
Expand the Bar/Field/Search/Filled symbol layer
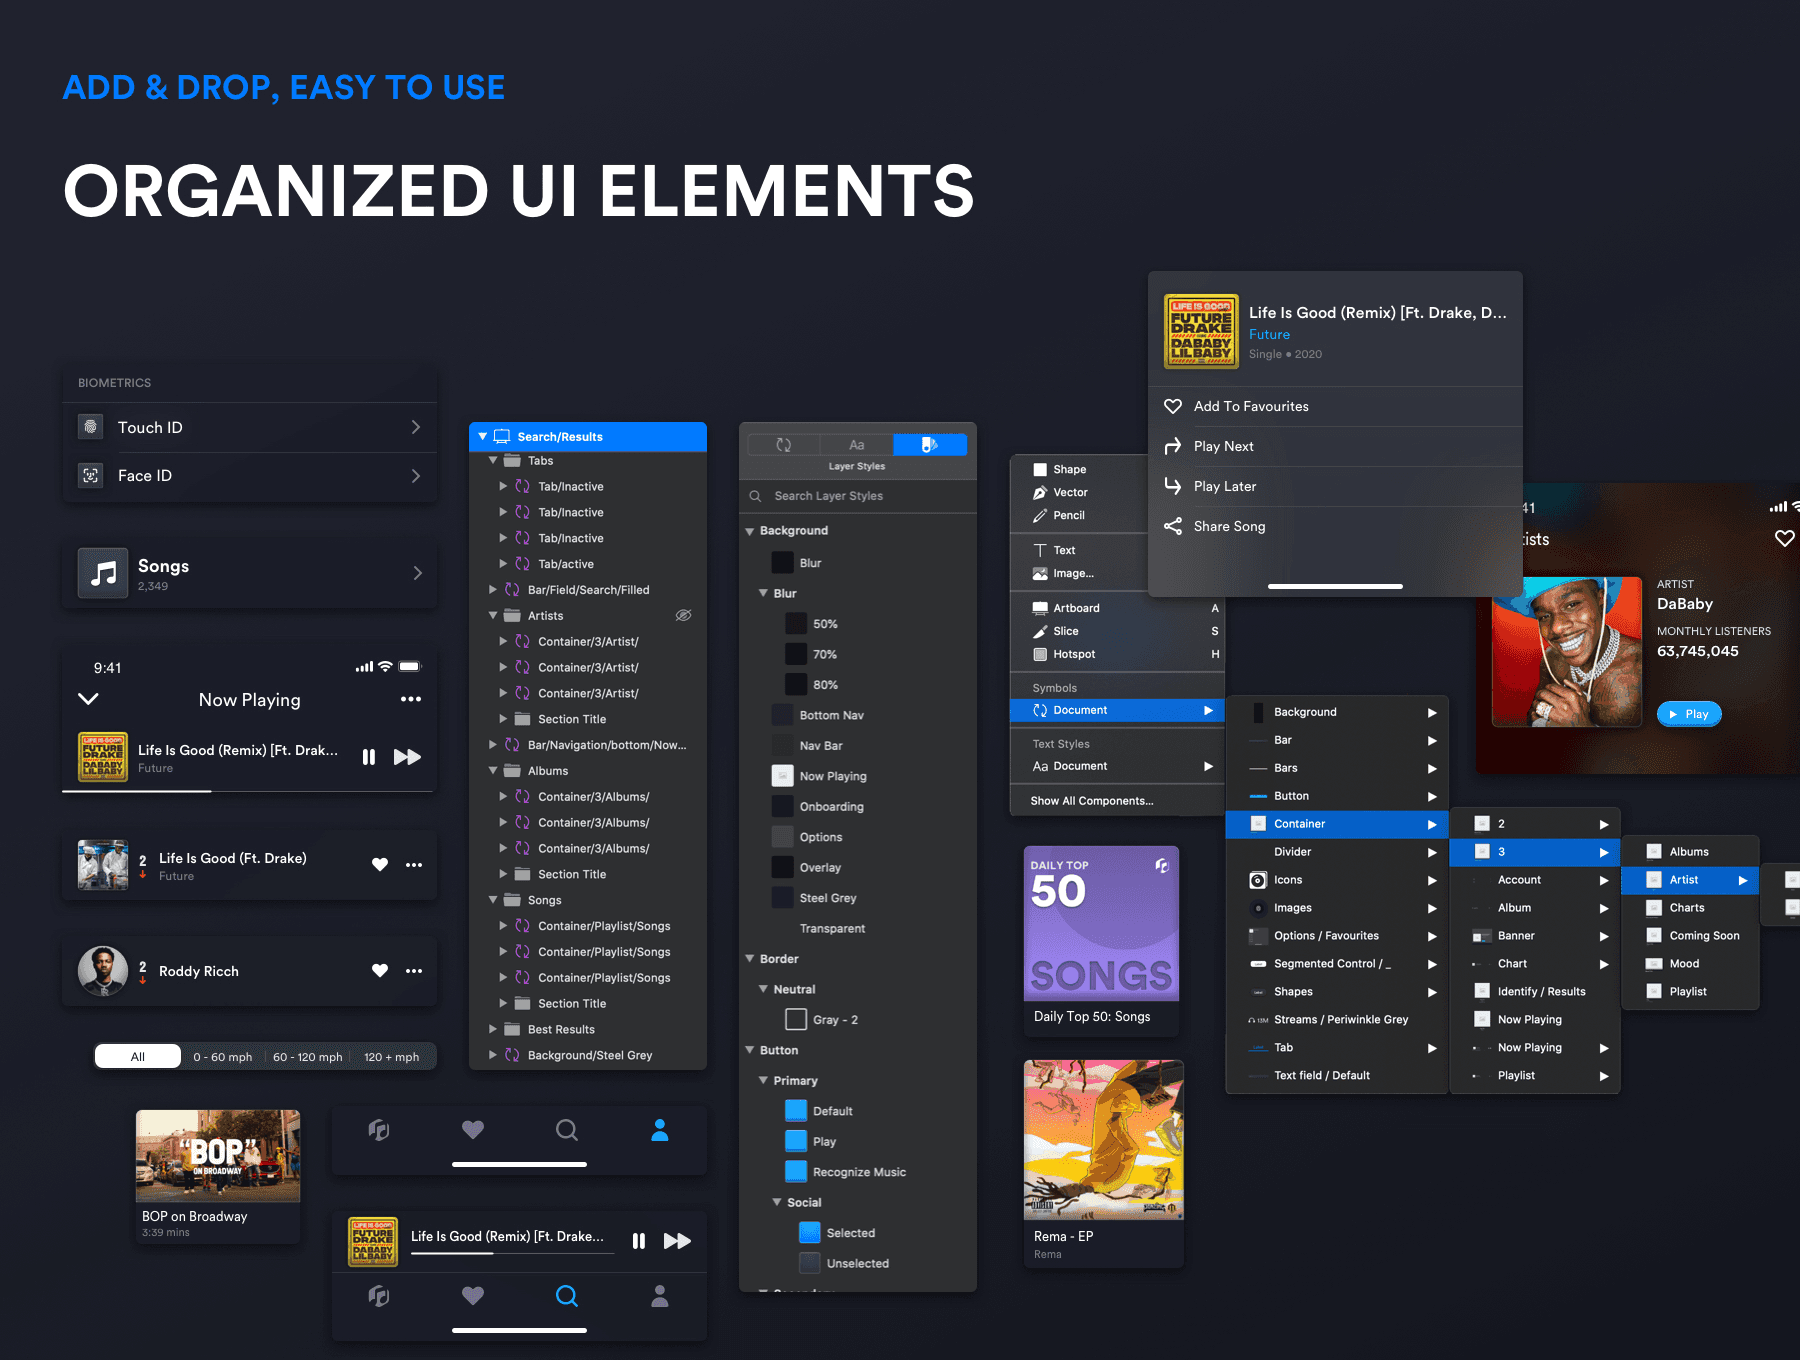point(493,590)
